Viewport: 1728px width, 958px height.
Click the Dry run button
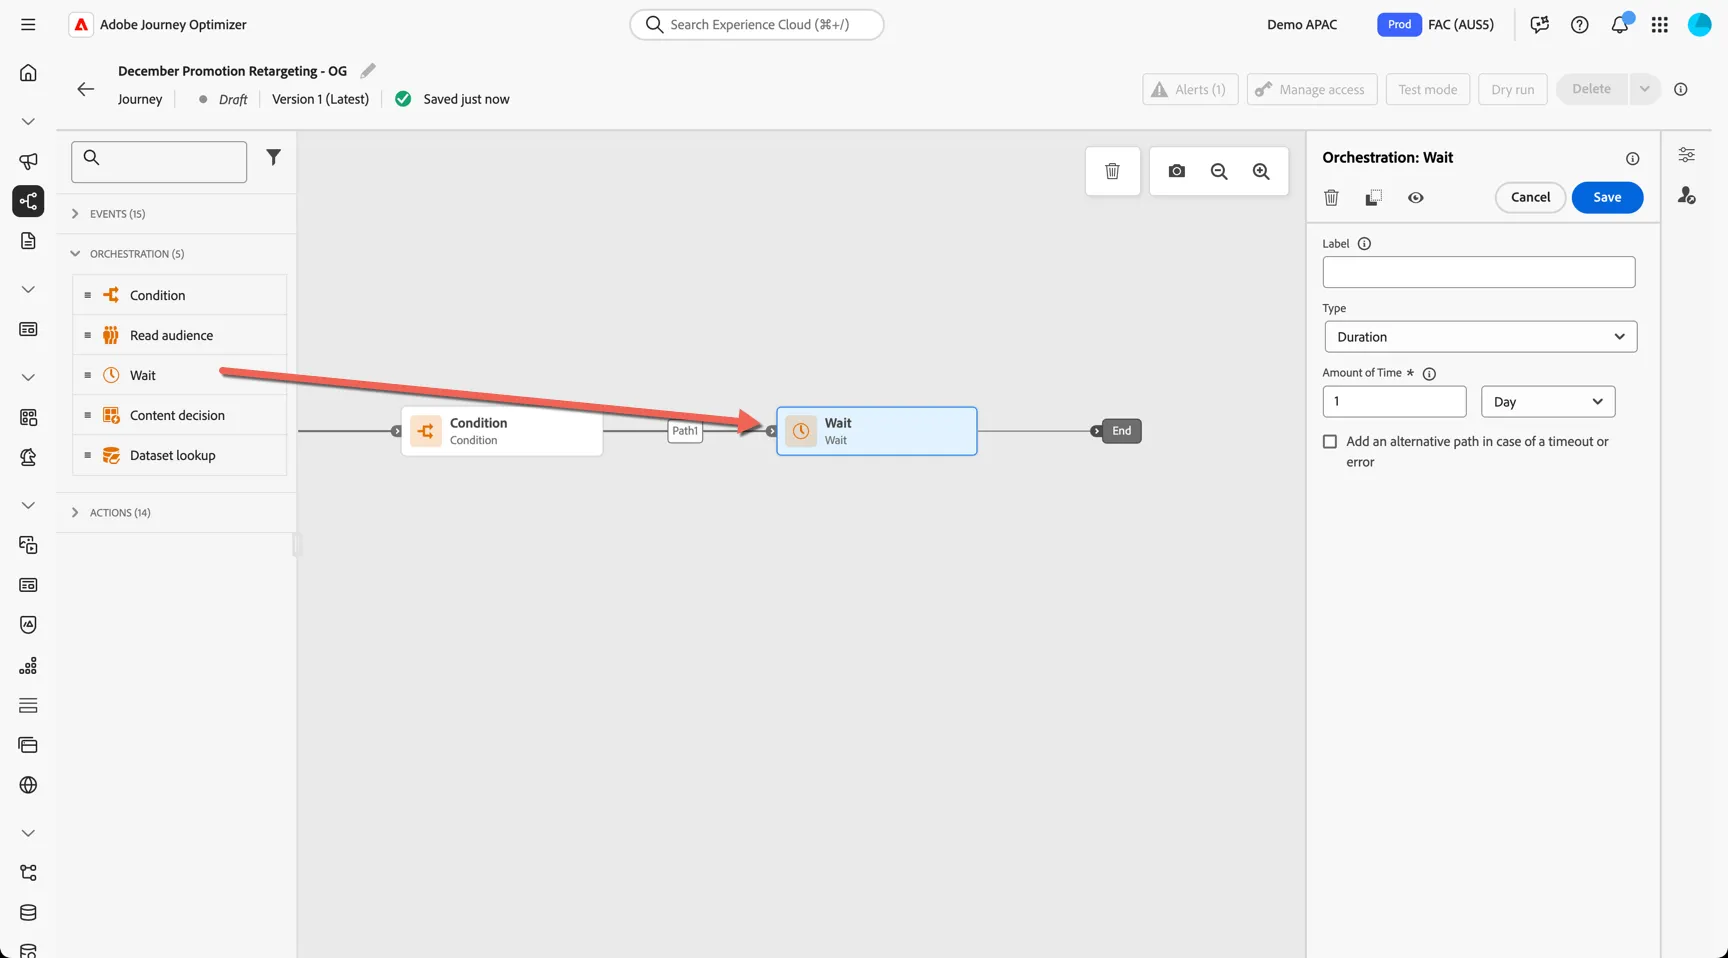tap(1512, 89)
